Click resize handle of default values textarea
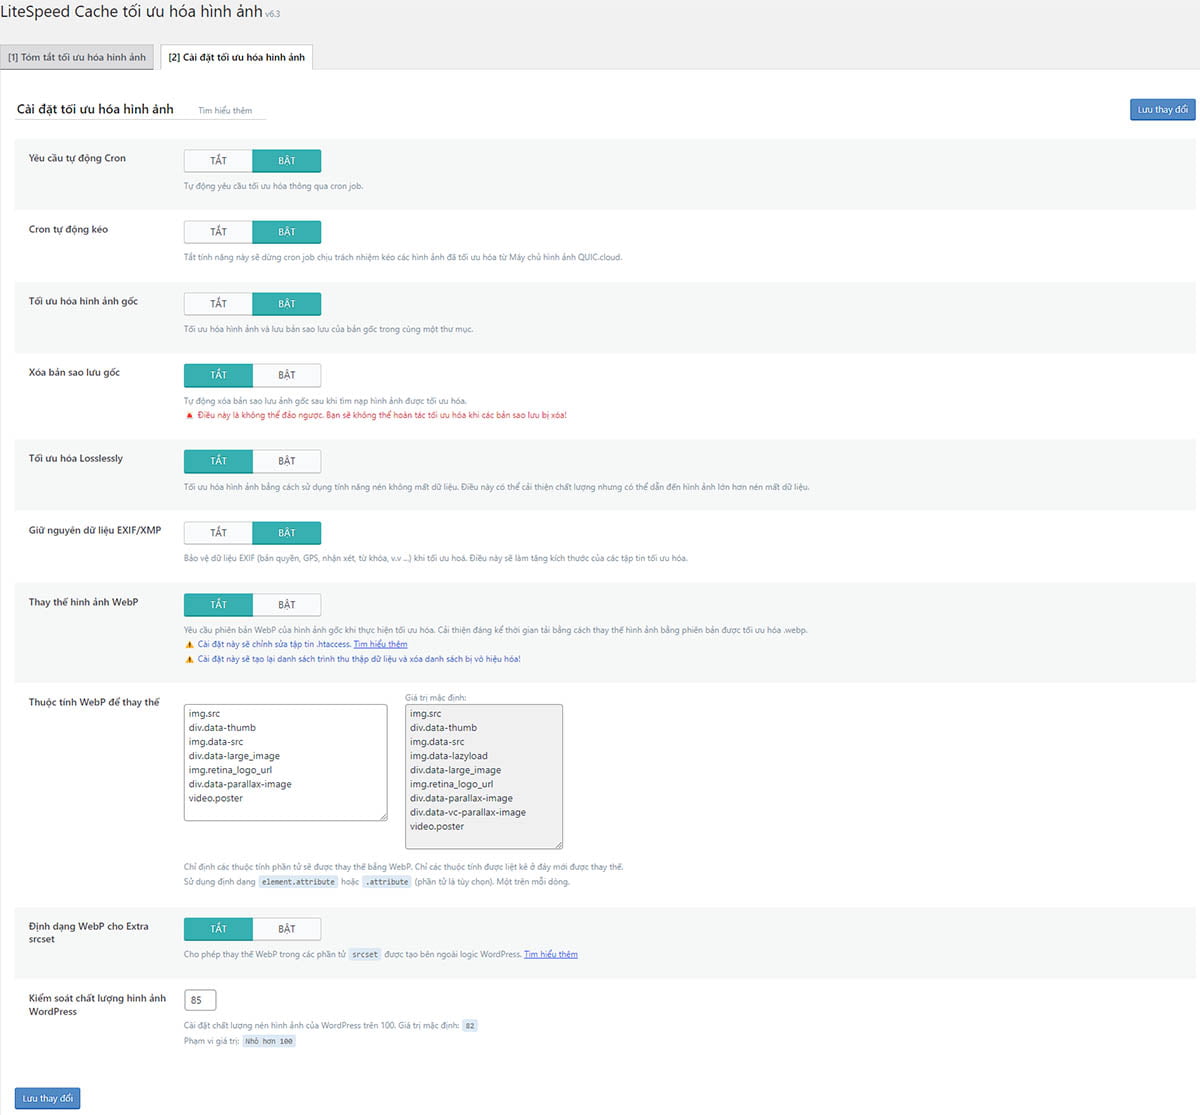Viewport: 1200px width, 1115px height. (x=558, y=844)
